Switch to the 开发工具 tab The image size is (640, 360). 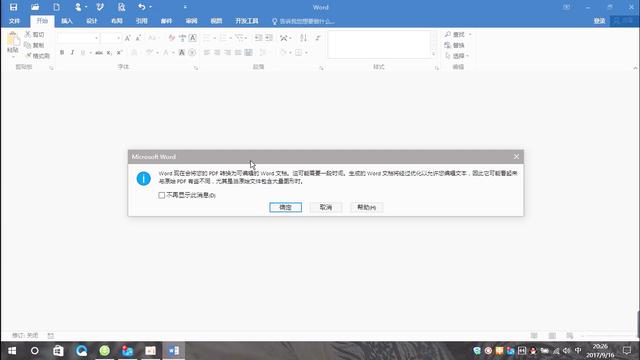pos(247,21)
